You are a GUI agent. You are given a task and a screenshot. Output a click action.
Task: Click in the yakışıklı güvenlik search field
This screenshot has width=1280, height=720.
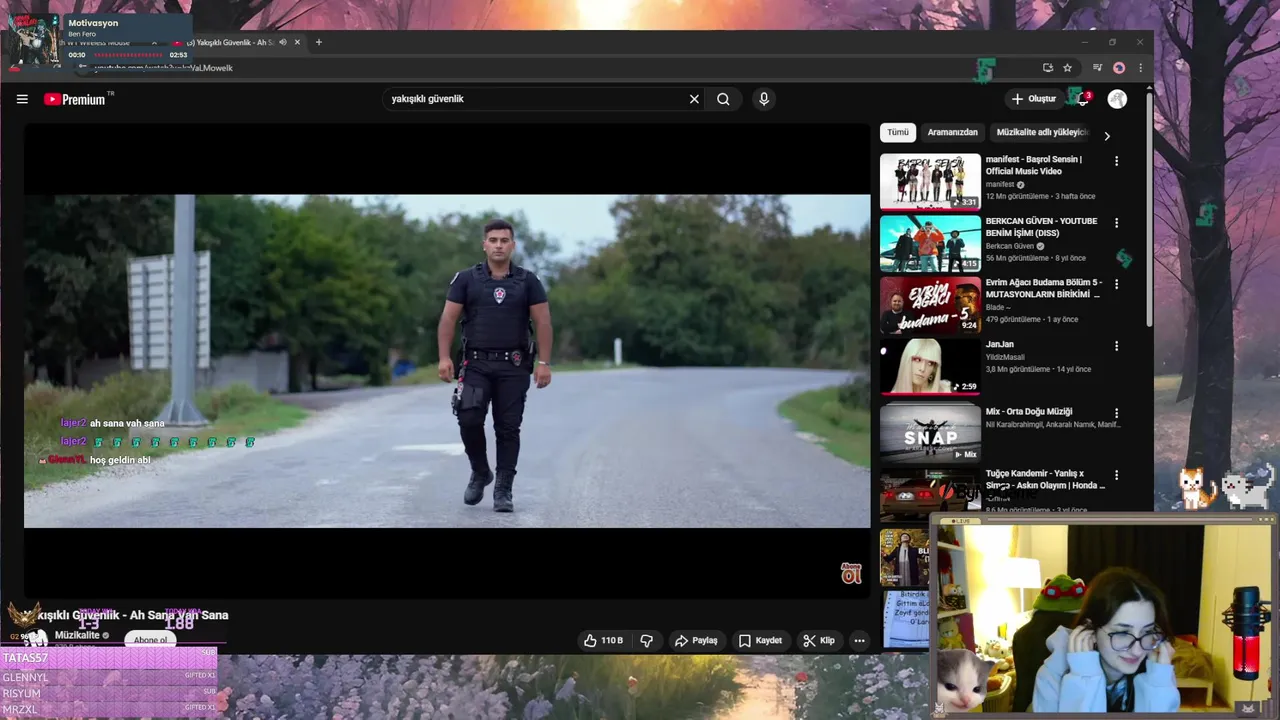[535, 99]
